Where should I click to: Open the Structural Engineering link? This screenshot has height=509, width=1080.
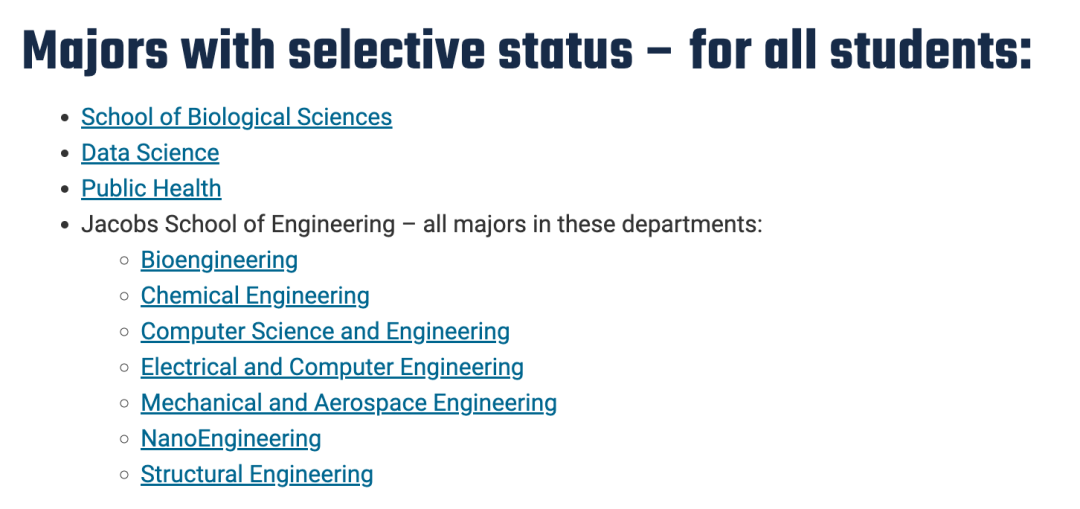coord(257,475)
